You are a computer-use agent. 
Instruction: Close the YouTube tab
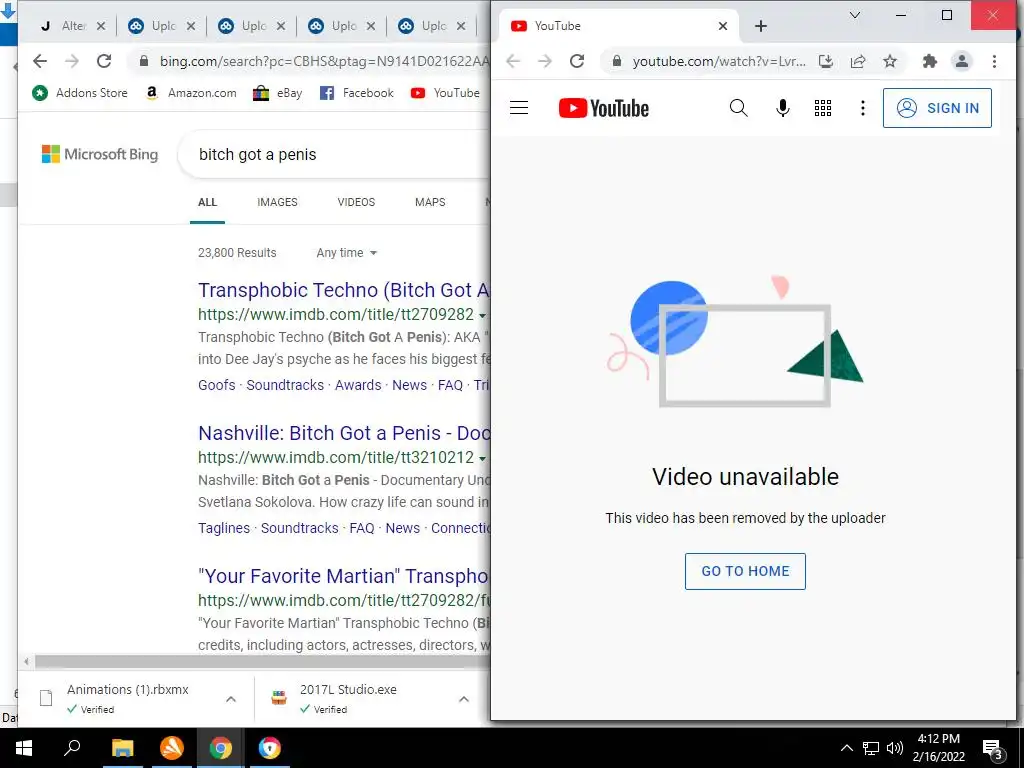pyautogui.click(x=722, y=26)
